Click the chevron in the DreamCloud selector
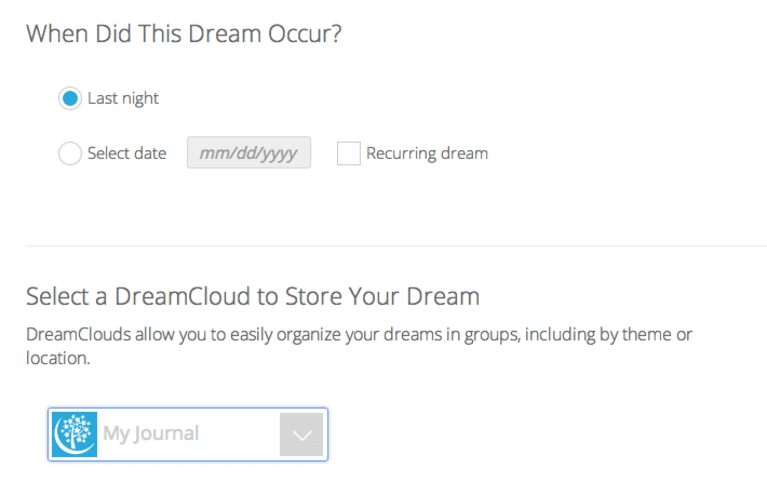Image resolution: width=767 pixels, height=495 pixels. coord(302,435)
